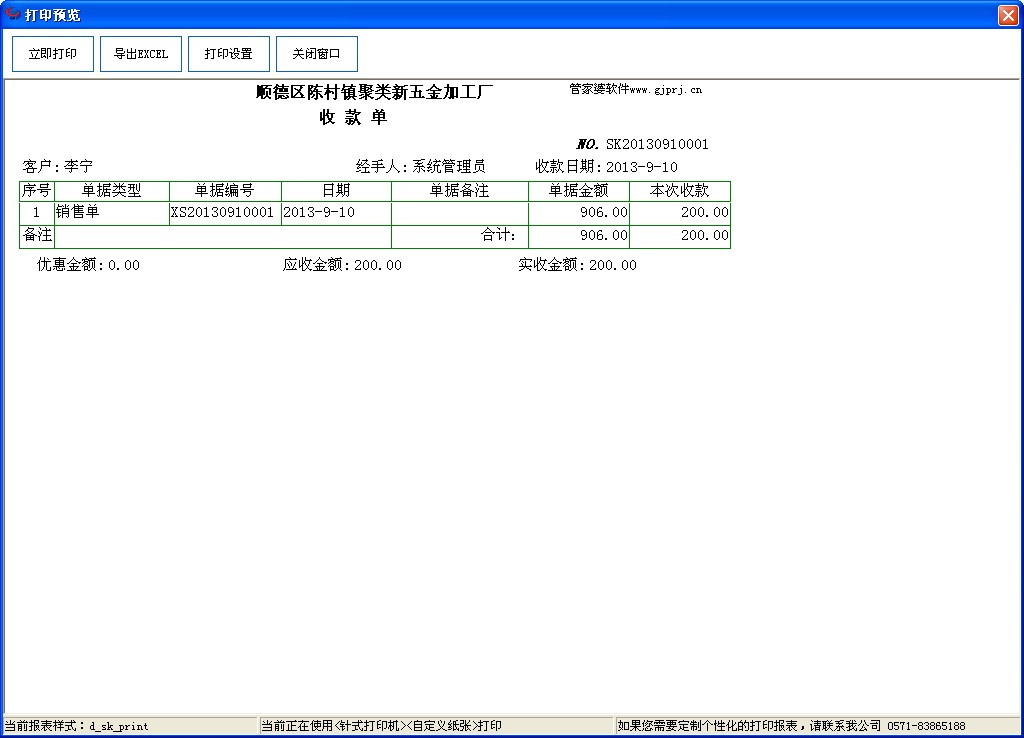The image size is (1024, 738).
Task: Open 打印设置 print settings
Action: (x=229, y=54)
